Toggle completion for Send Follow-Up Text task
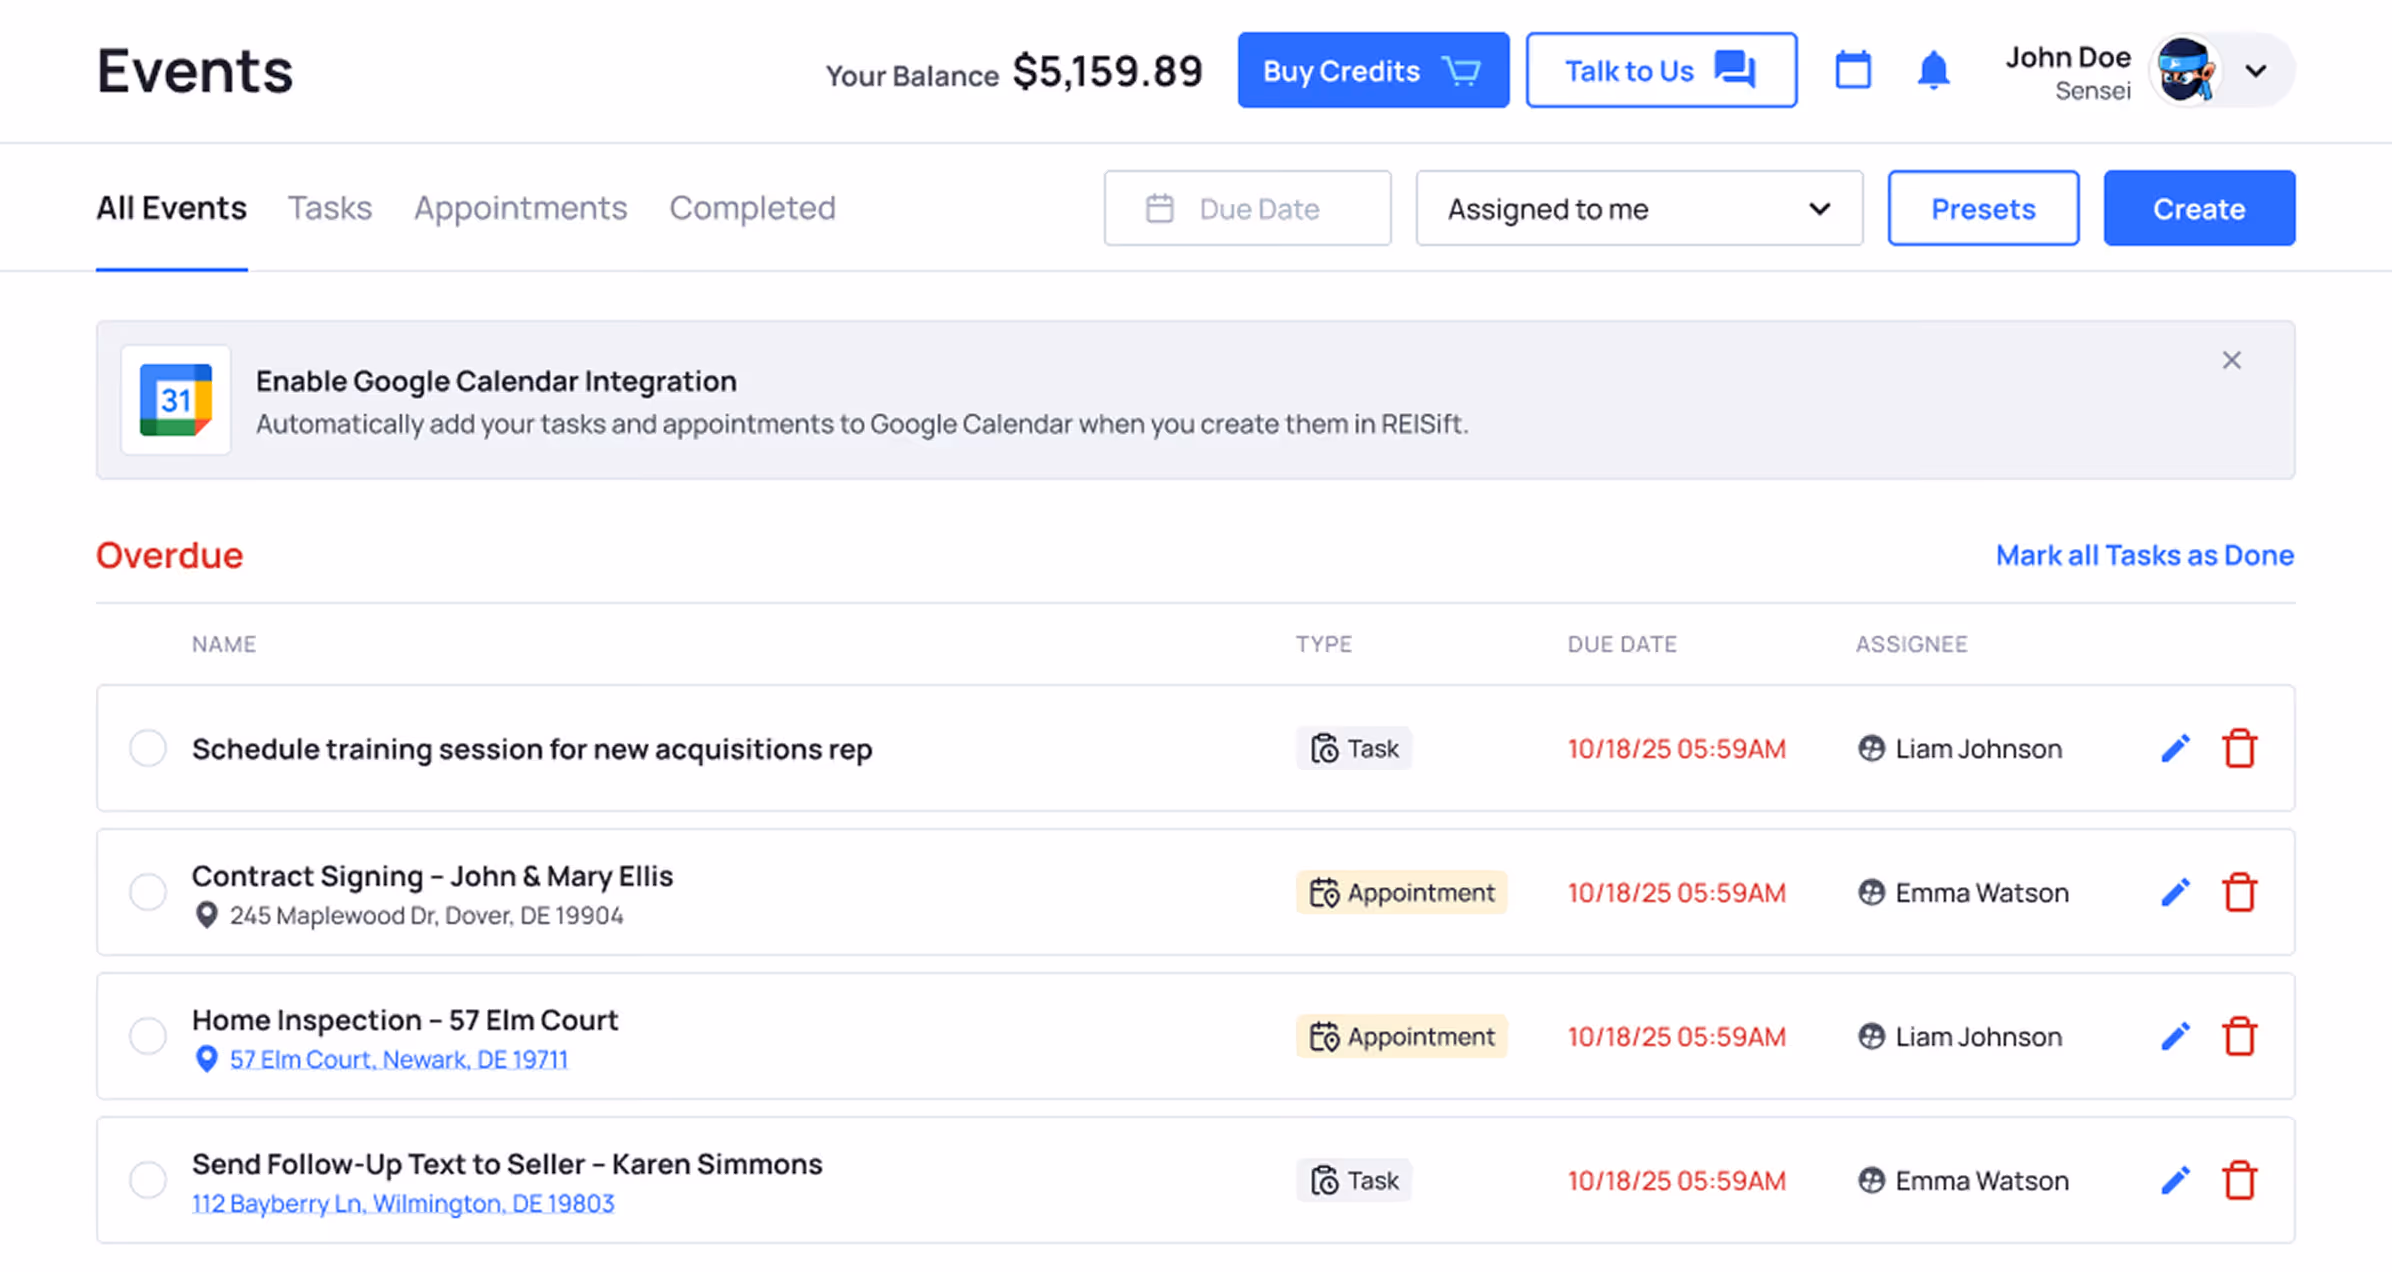Image resolution: width=2392 pixels, height=1272 pixels. click(x=148, y=1180)
